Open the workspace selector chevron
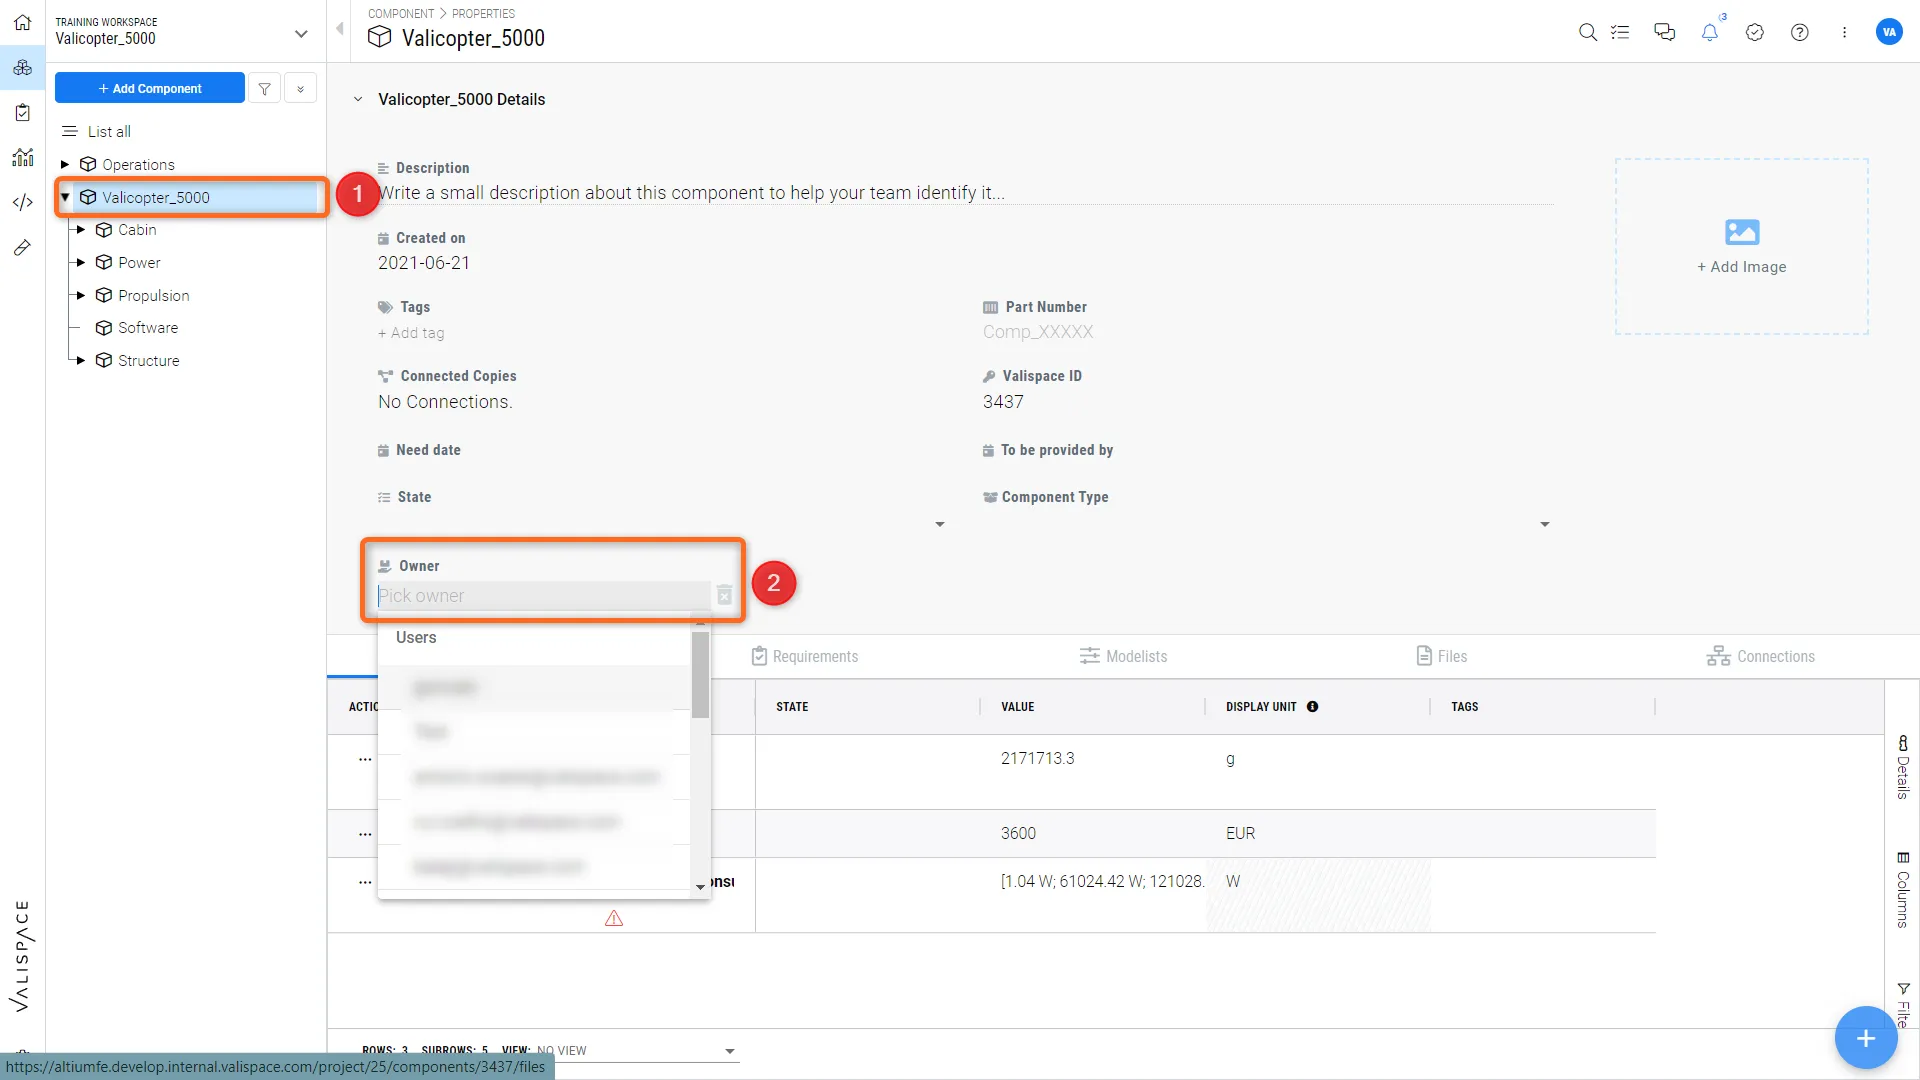This screenshot has width=1920, height=1080. (300, 33)
